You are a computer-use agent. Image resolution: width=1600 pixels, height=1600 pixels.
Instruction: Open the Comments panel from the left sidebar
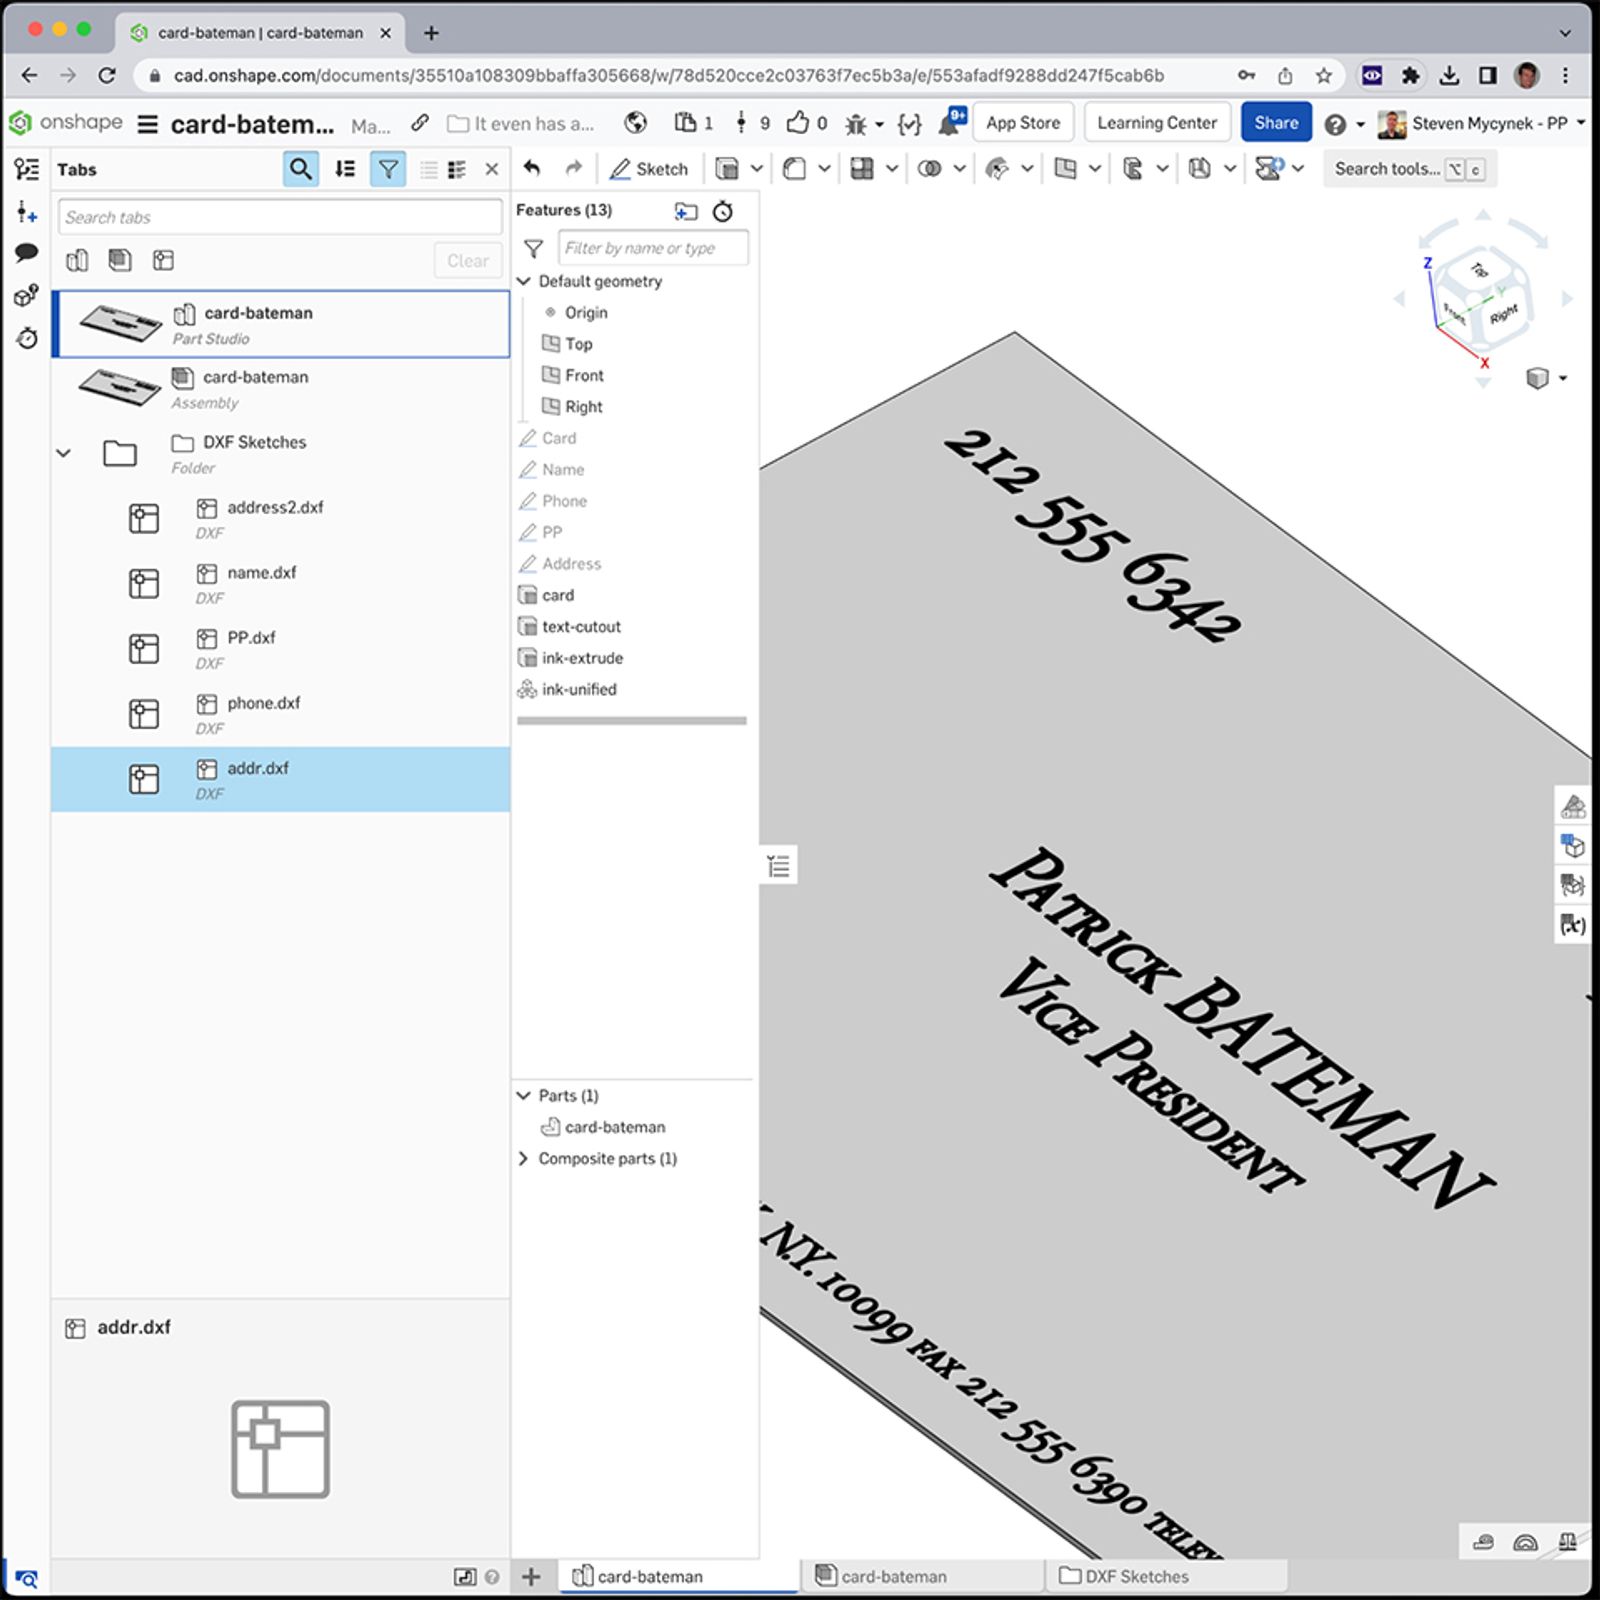pyautogui.click(x=26, y=253)
